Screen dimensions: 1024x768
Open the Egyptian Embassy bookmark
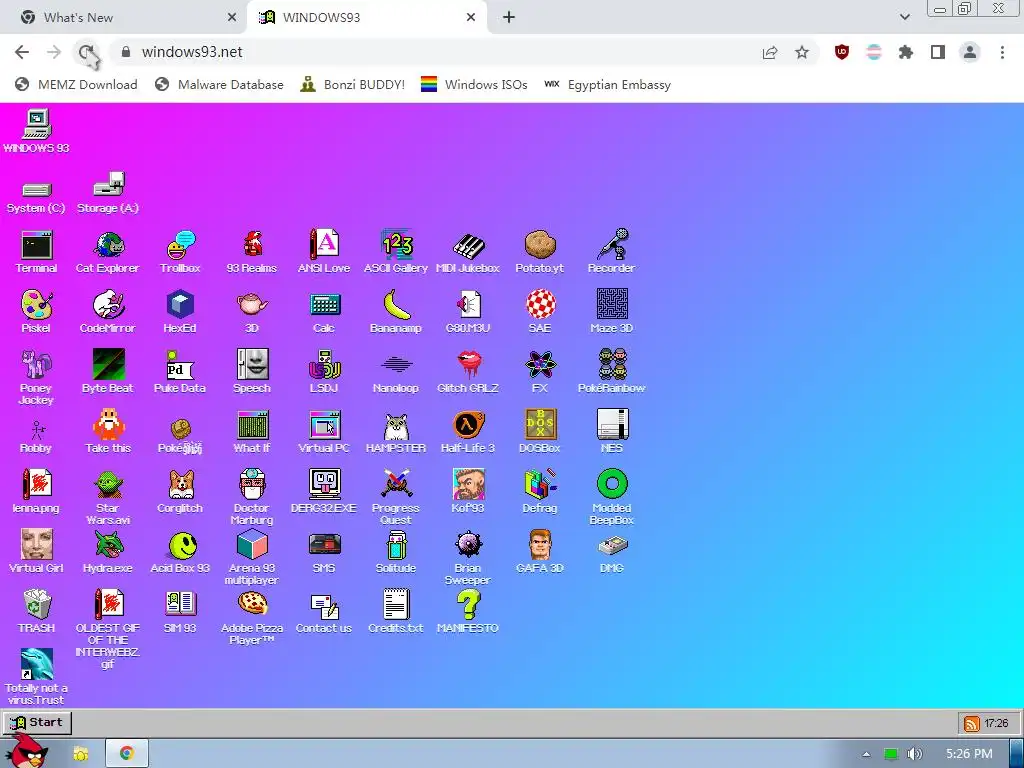pos(607,84)
